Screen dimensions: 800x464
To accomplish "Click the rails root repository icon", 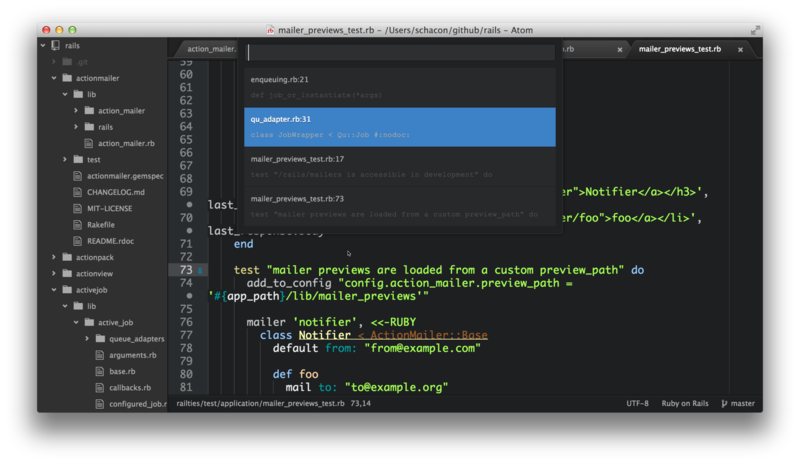I will tap(57, 45).
